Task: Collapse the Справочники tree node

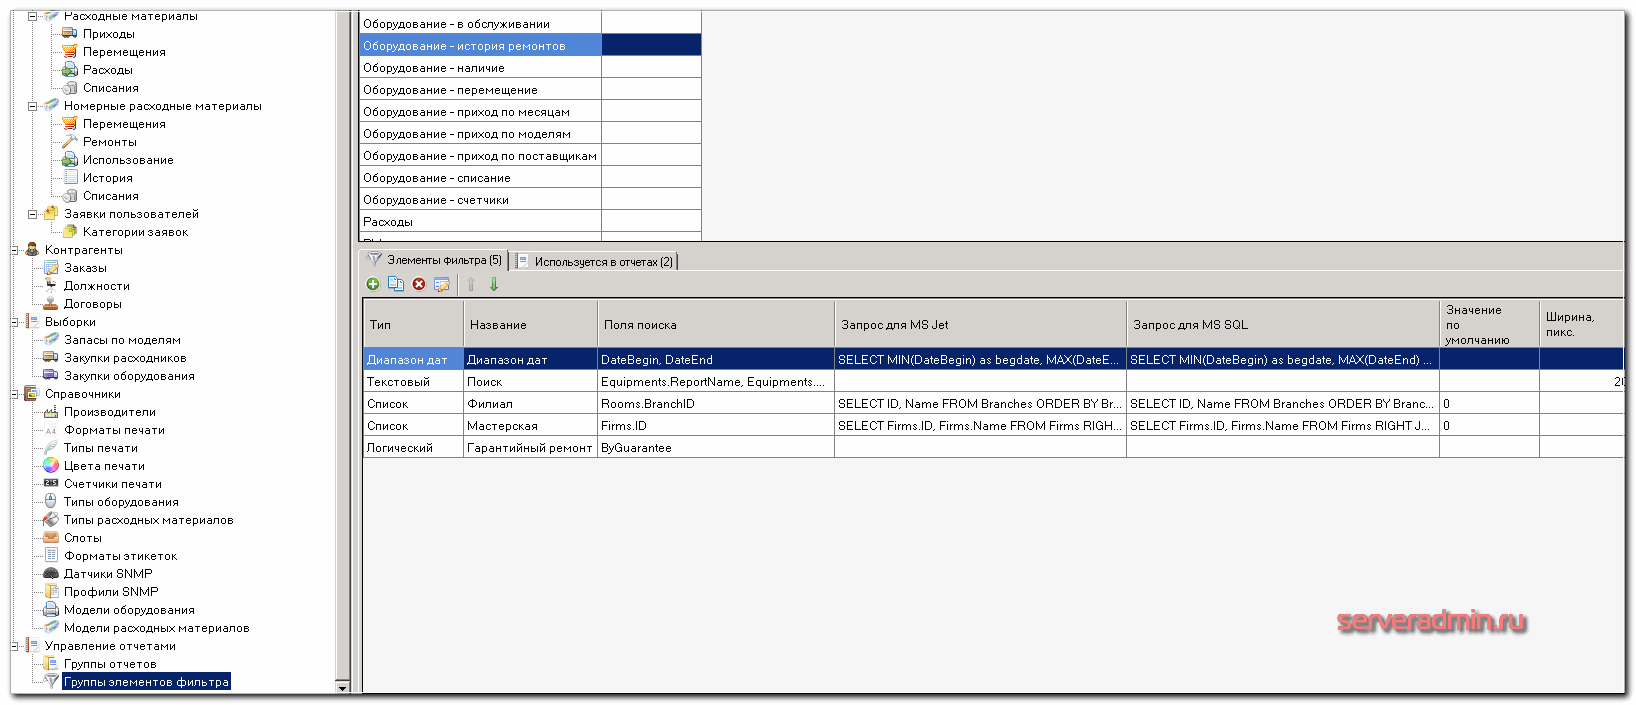Action: [16, 394]
